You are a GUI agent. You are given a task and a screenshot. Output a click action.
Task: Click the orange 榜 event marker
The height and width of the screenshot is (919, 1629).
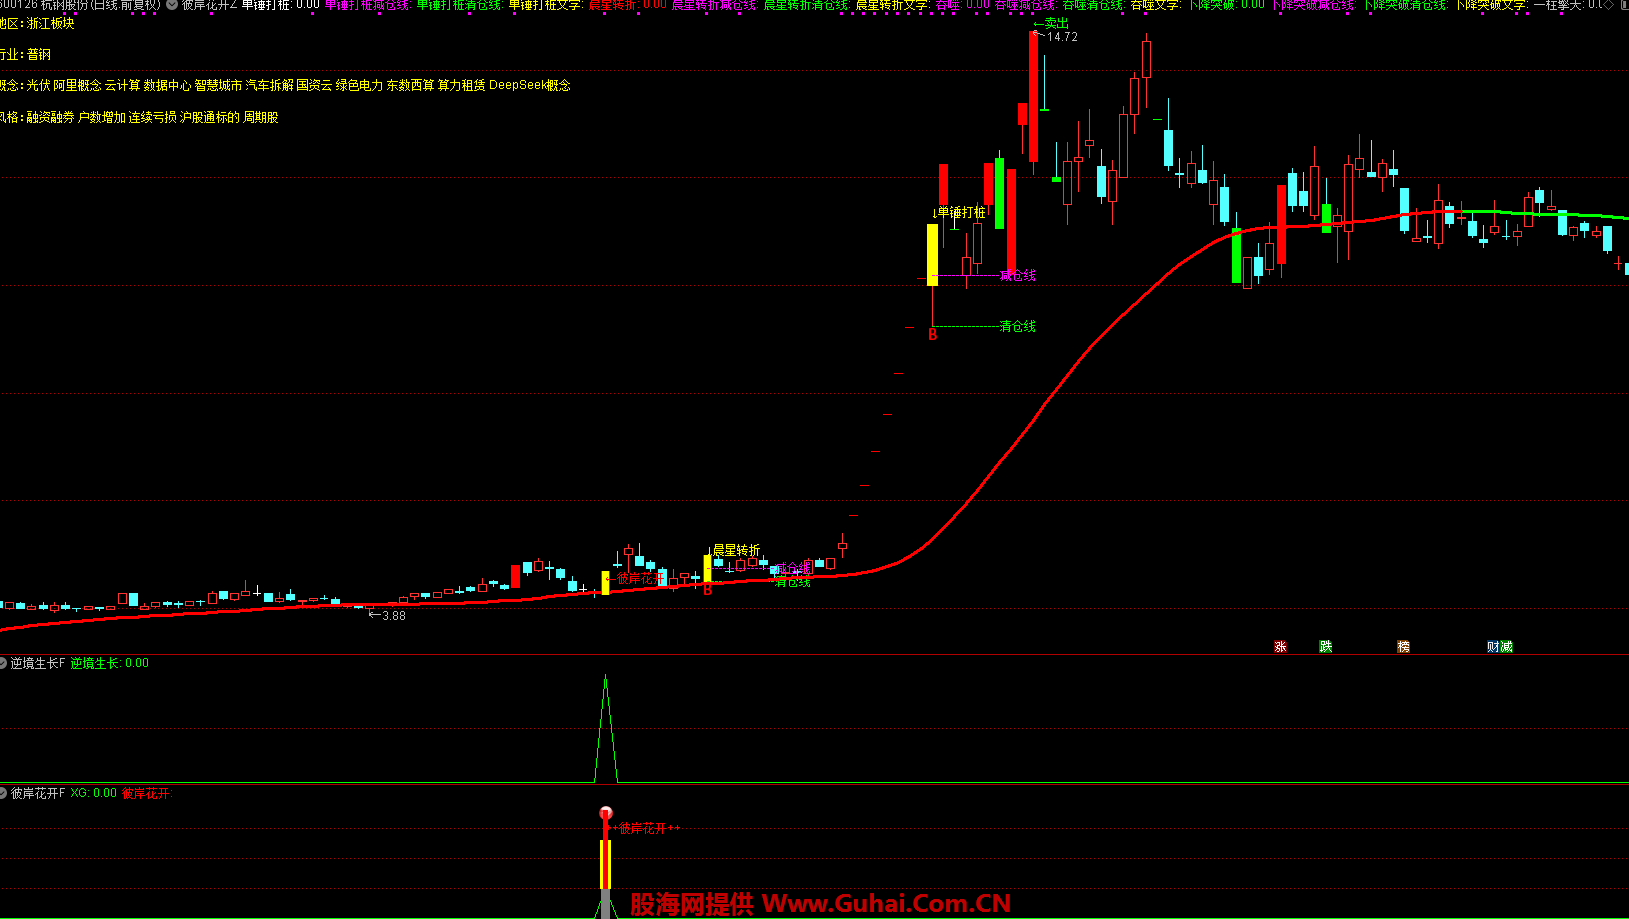click(1403, 647)
